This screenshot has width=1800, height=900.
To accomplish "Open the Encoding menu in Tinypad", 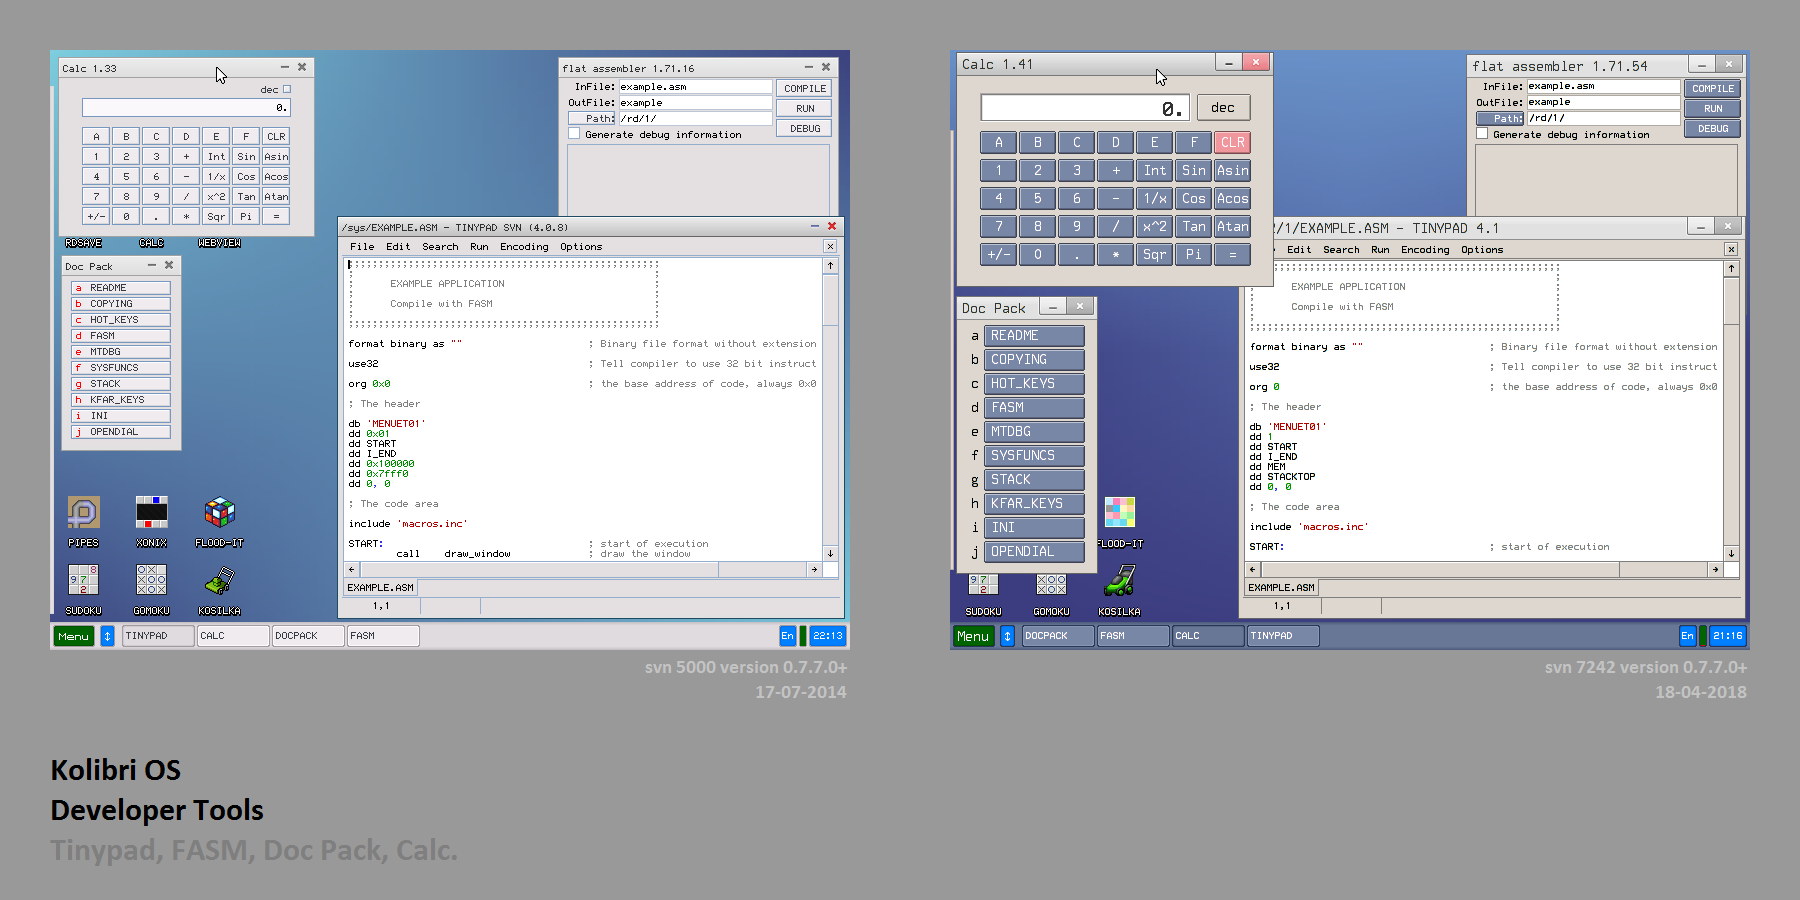I will [524, 246].
